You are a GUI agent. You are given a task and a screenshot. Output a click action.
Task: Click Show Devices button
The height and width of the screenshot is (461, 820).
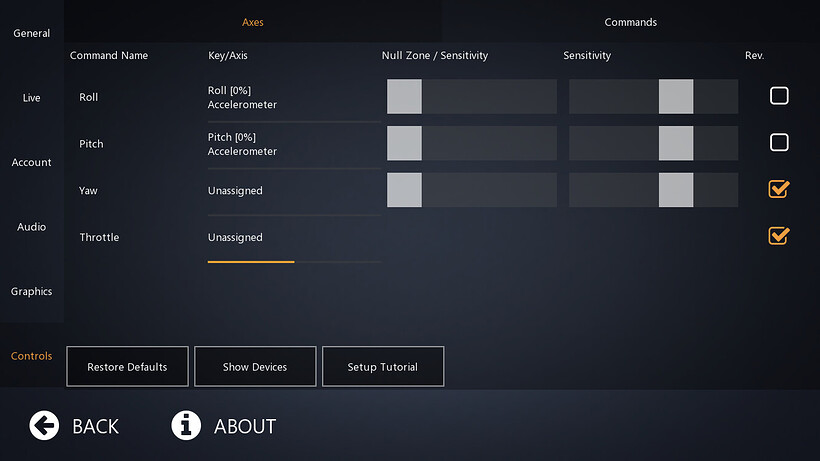pyautogui.click(x=255, y=366)
